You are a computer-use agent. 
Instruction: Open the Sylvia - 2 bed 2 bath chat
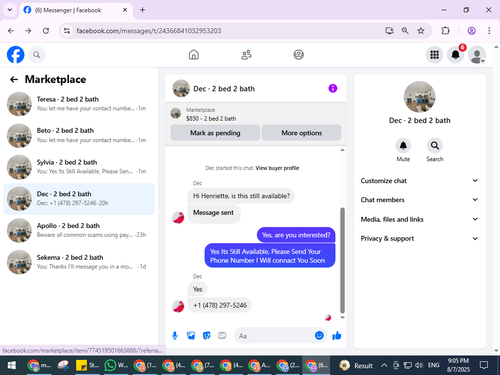79,167
